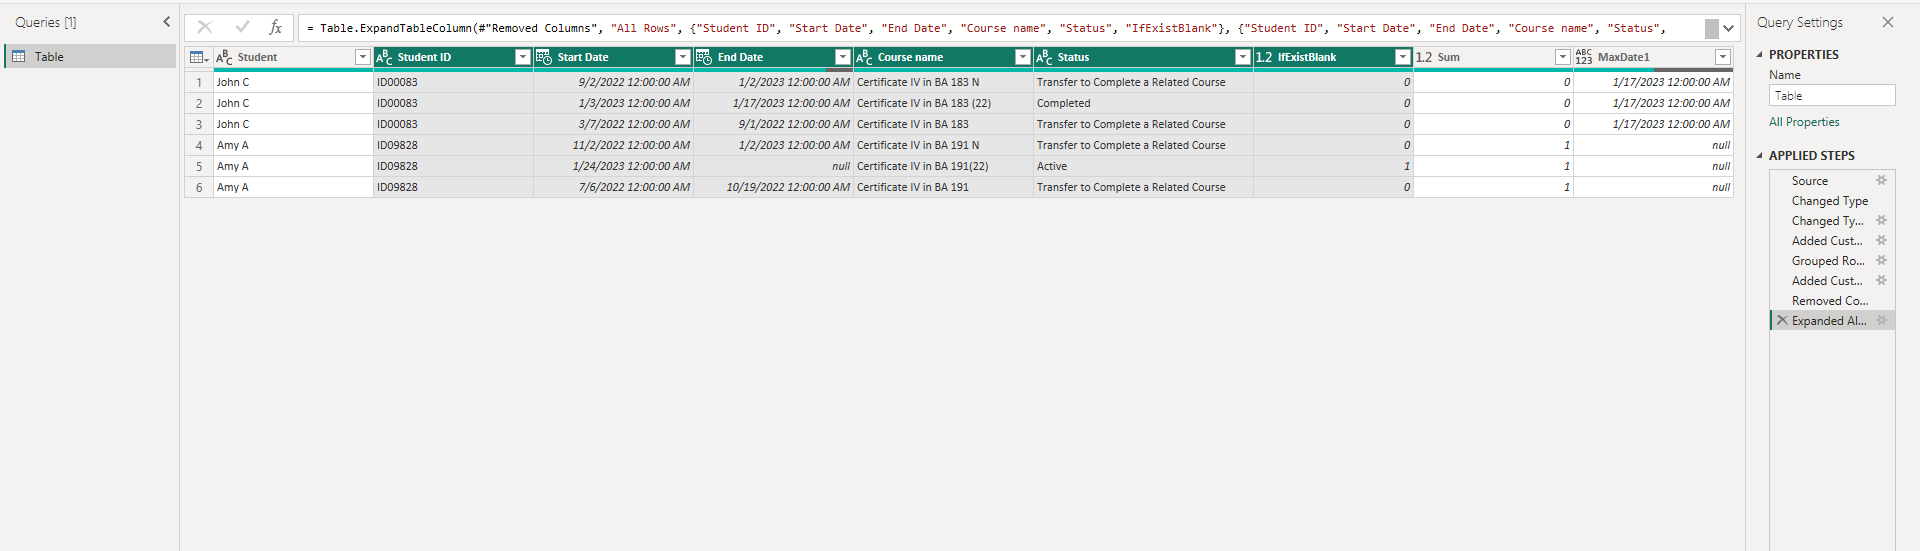This screenshot has height=551, width=1920.
Task: Click the ABC123 type icon of MaxDate1 column
Action: (1584, 57)
